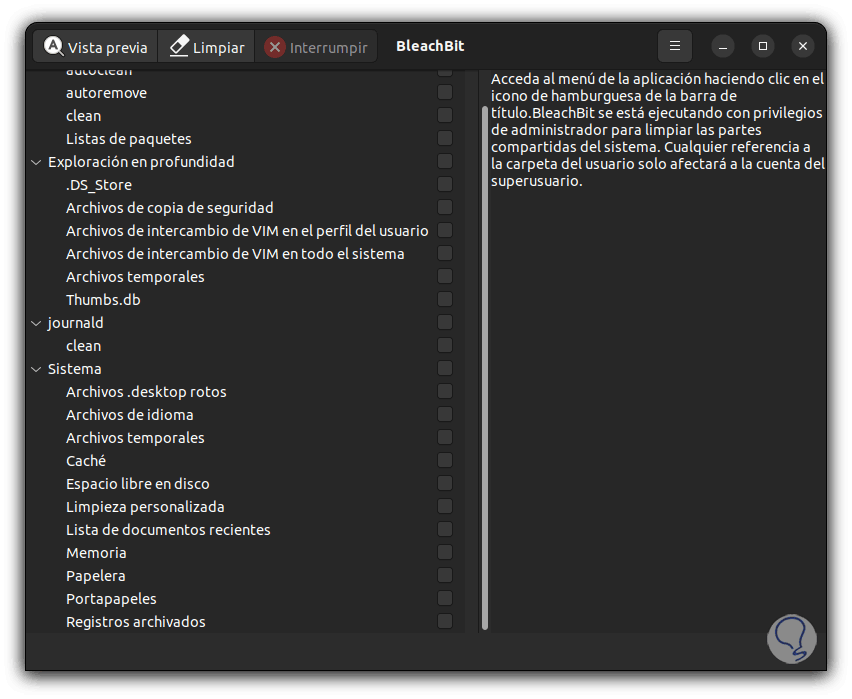Tick the Archivos de idioma checkbox

[445, 414]
